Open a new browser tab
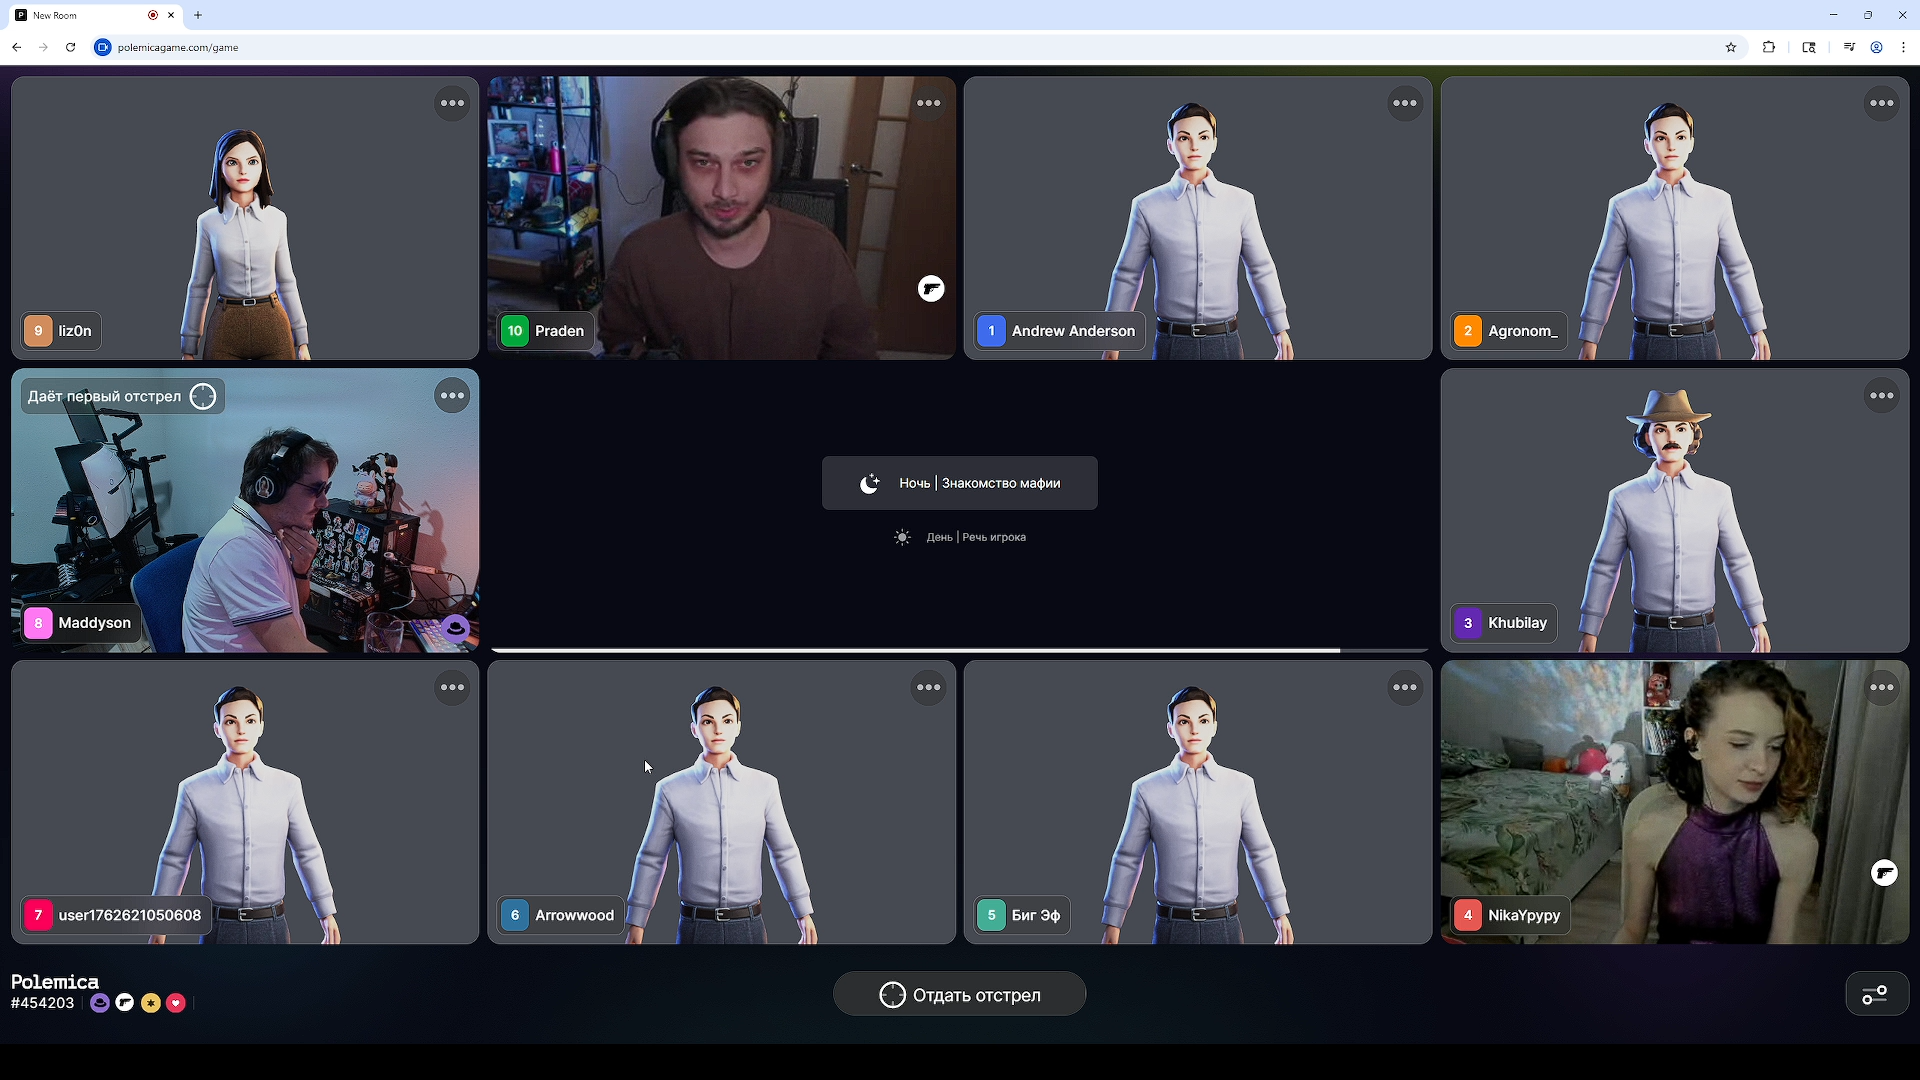Screen dimensions: 1920x1080 click(x=198, y=15)
